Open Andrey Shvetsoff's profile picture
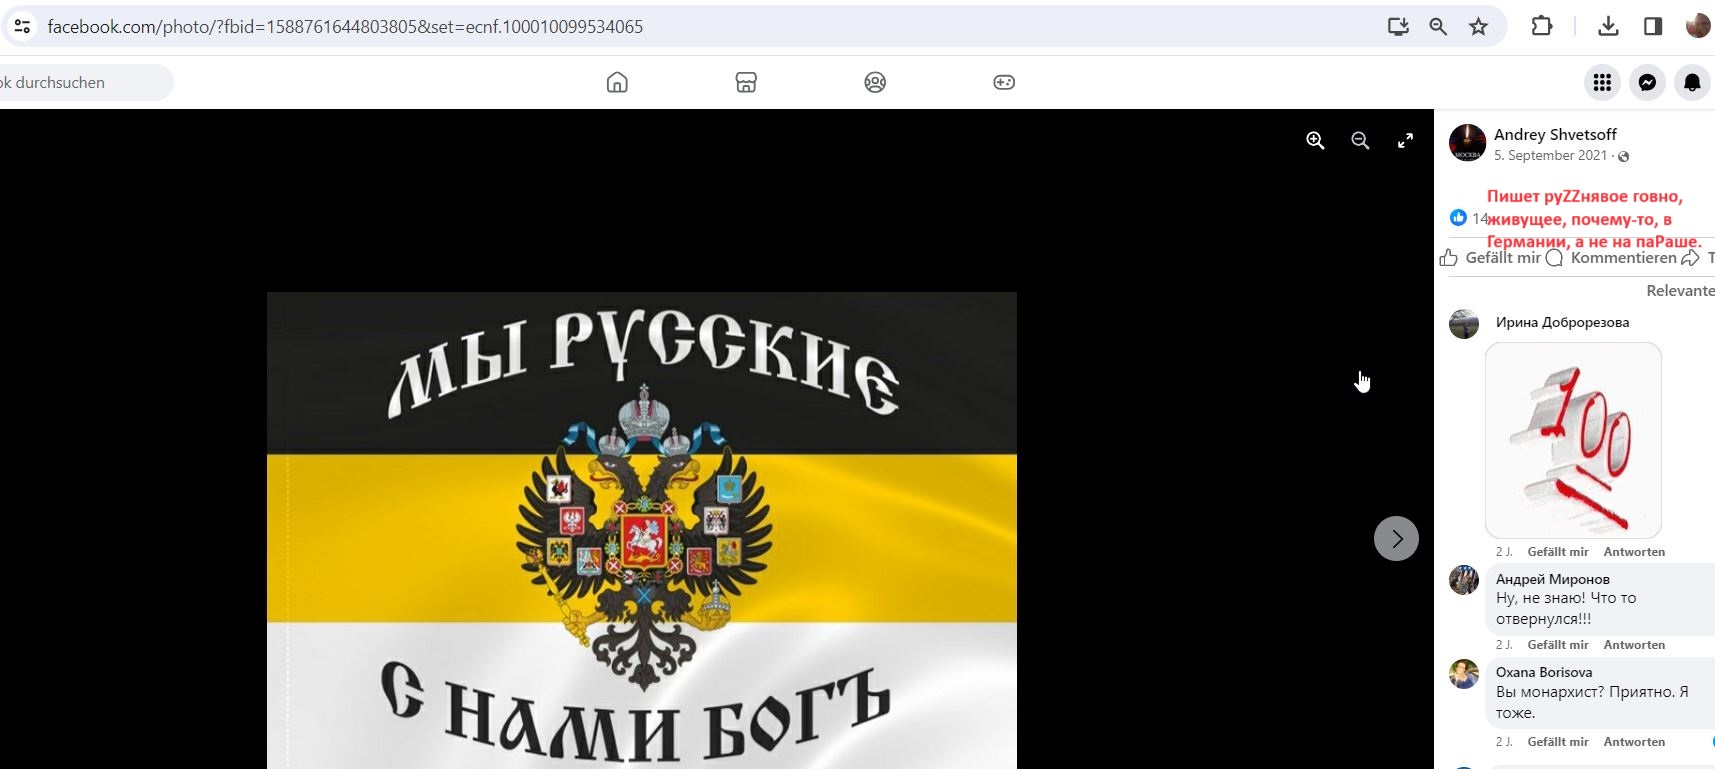 [x=1467, y=143]
